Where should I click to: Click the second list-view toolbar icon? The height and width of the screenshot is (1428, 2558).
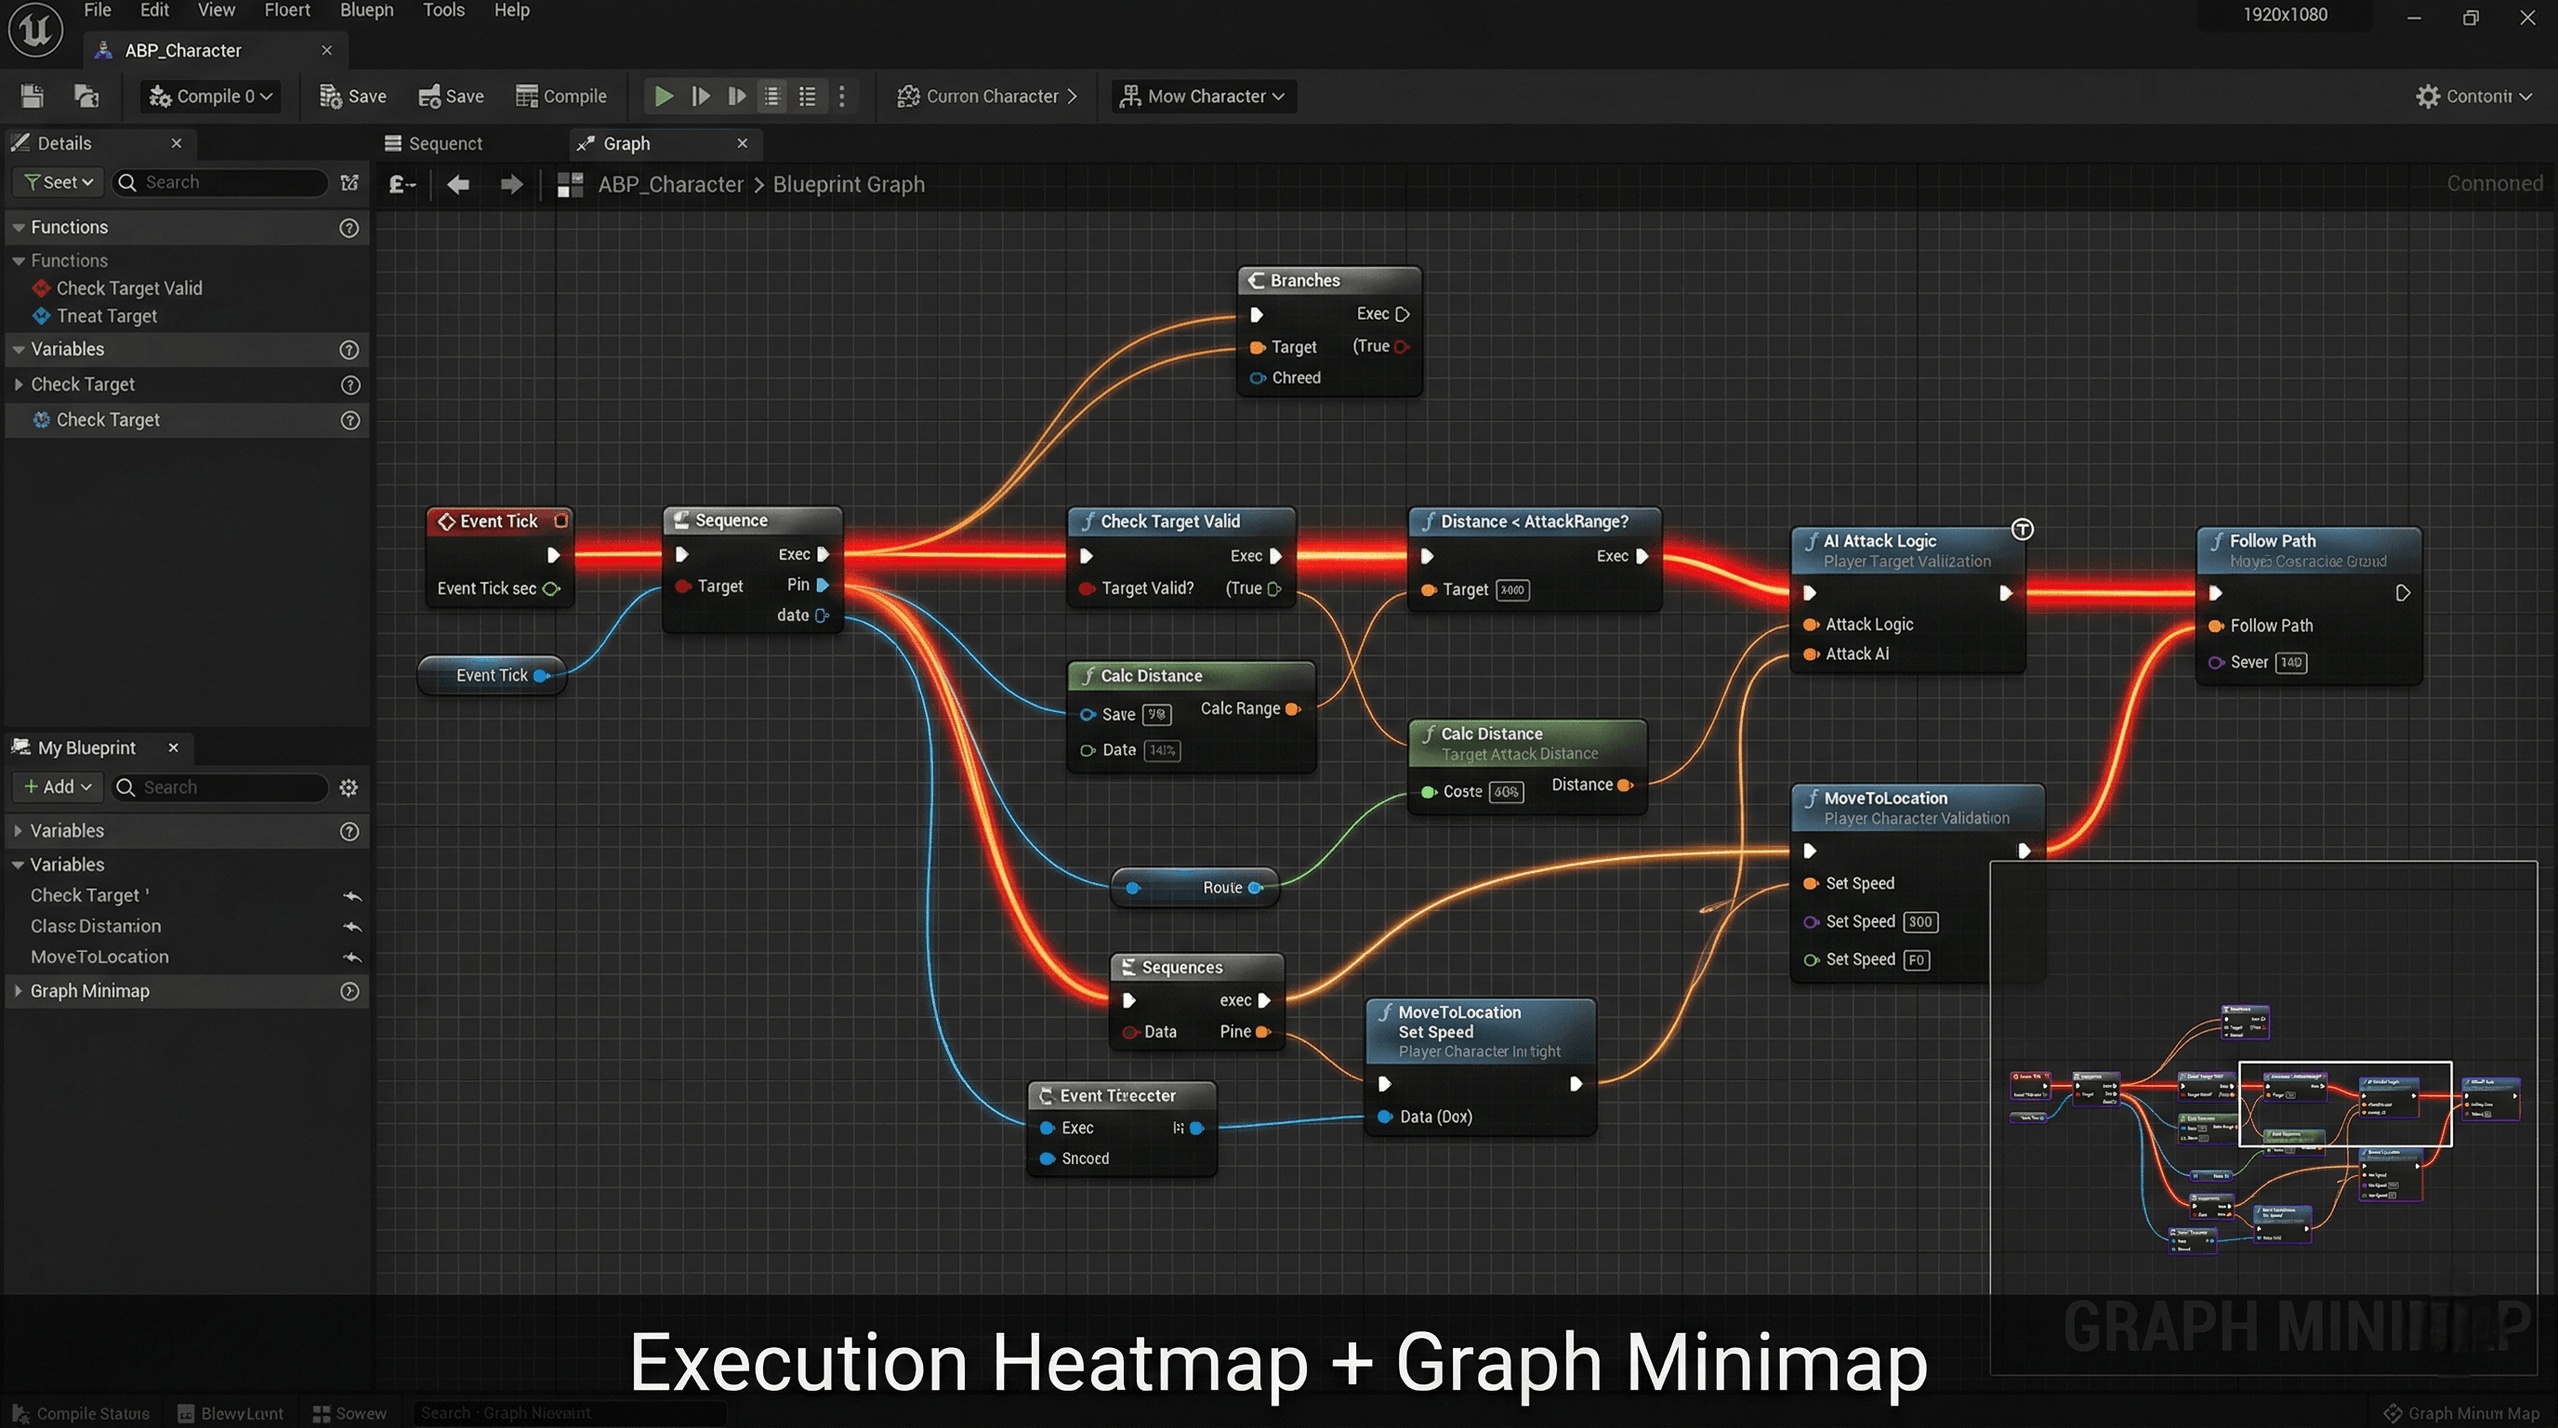(807, 96)
